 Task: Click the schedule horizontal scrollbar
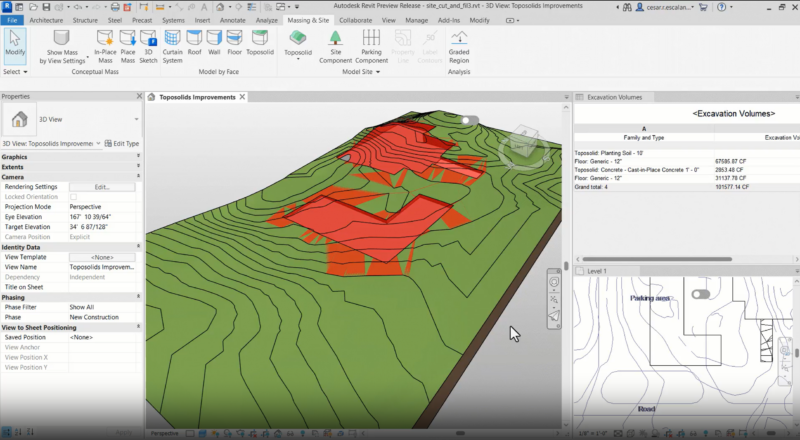coord(657,259)
